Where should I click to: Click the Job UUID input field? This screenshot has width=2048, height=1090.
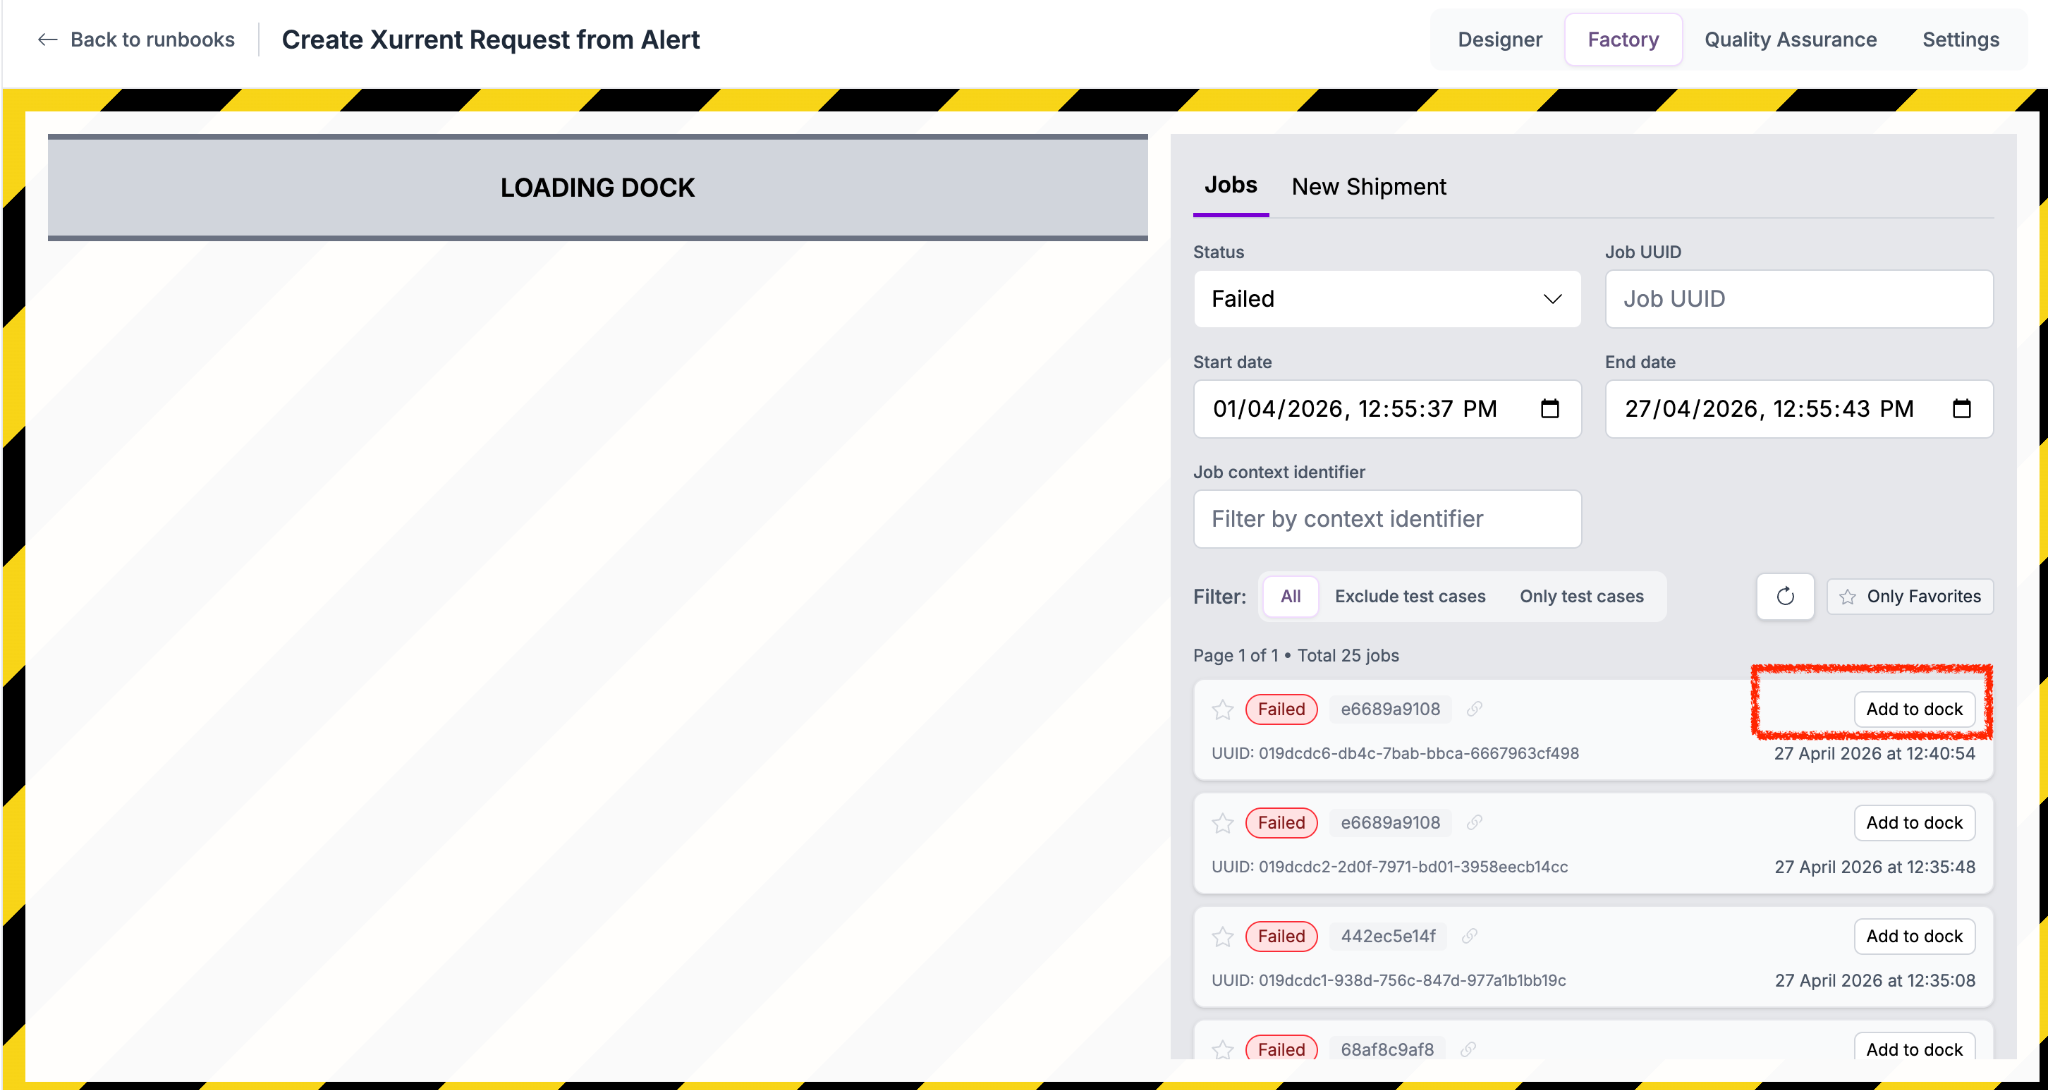click(x=1798, y=299)
